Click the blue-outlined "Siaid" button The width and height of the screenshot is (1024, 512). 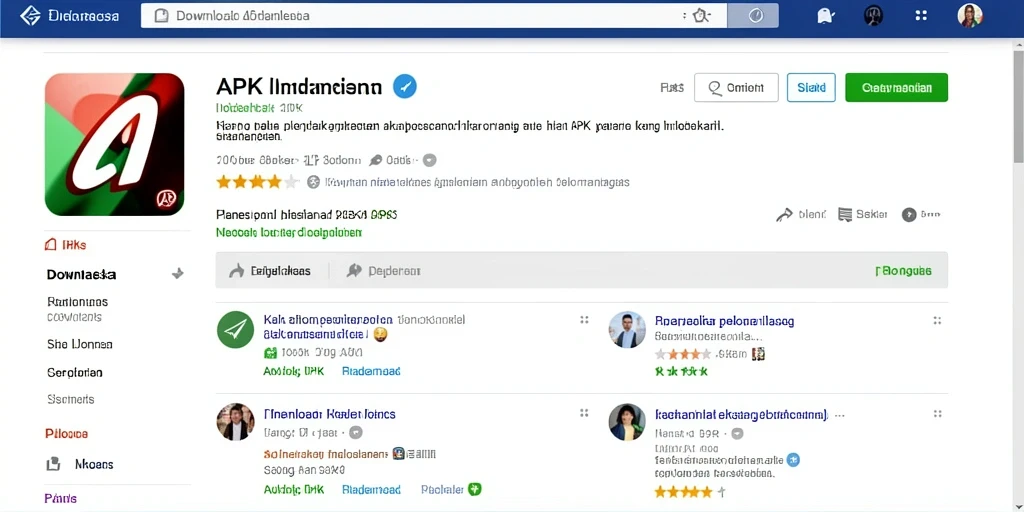[x=811, y=88]
